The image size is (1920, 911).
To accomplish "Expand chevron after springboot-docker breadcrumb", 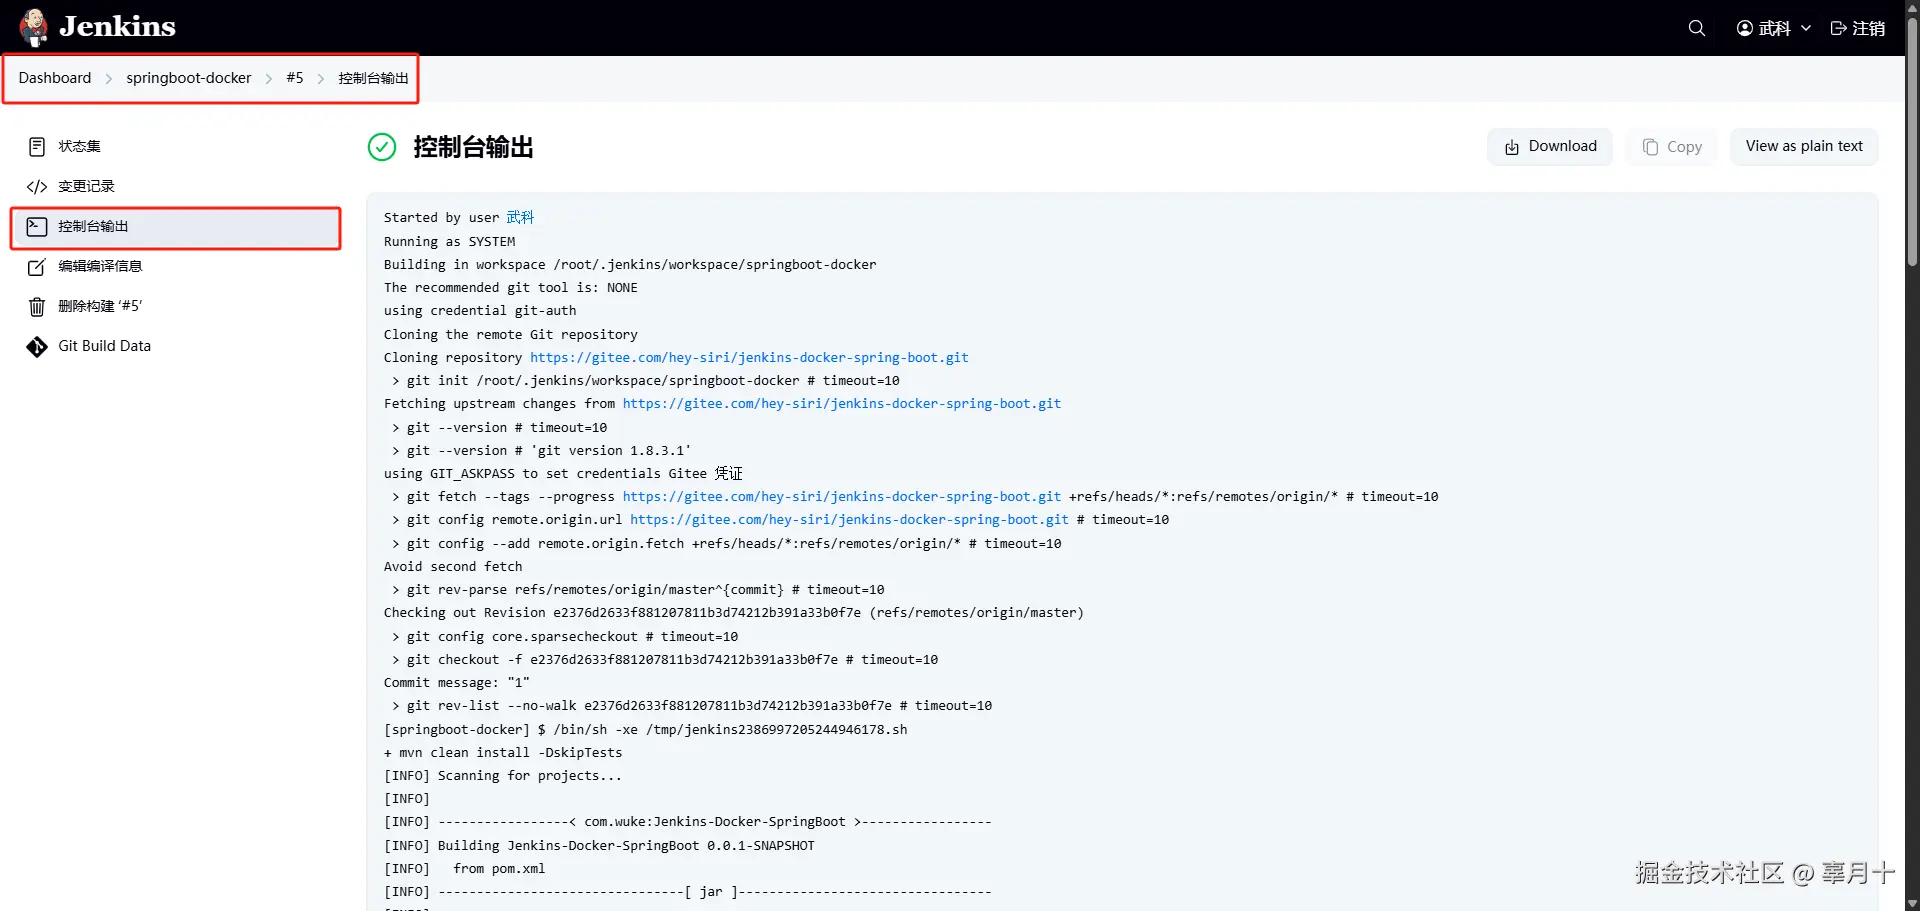I will point(269,79).
